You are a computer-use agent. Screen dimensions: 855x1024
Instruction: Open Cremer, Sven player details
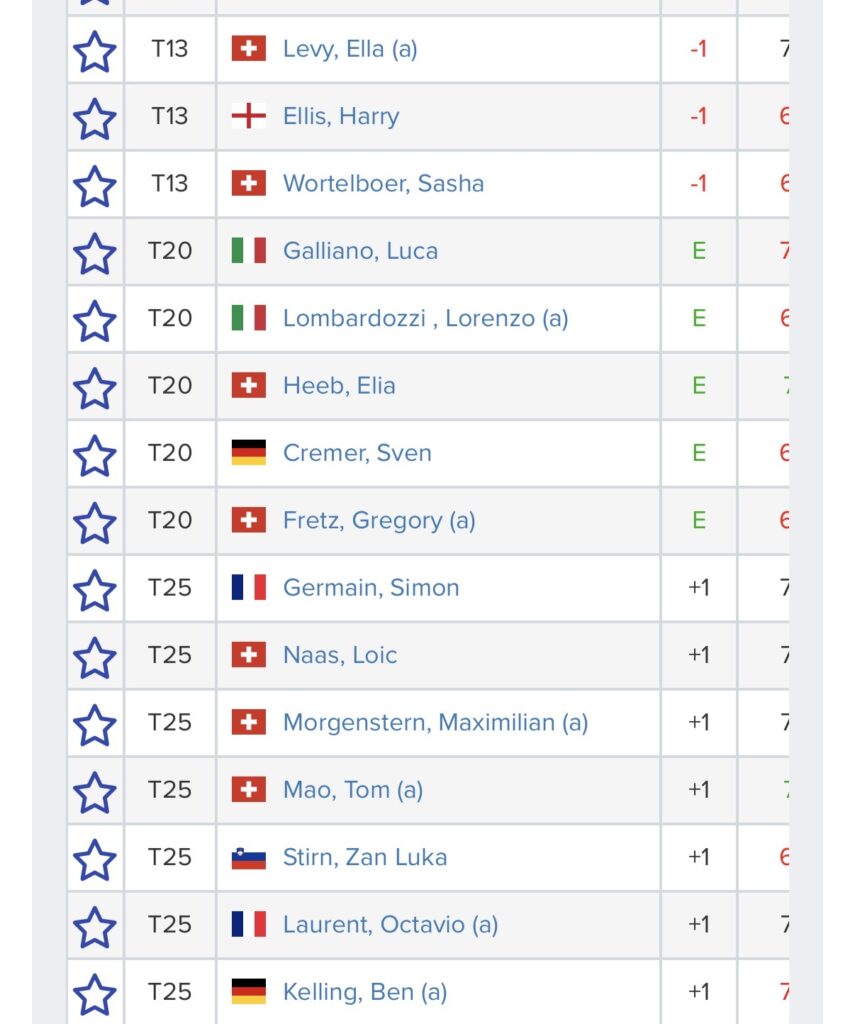coord(357,453)
